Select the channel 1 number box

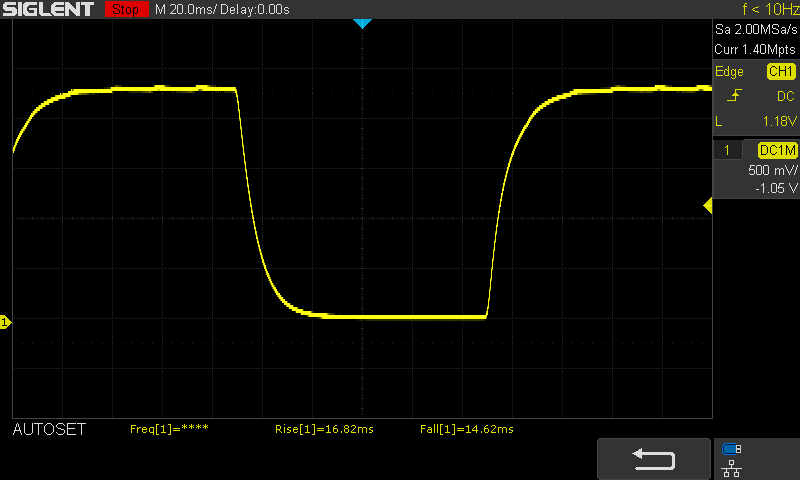[x=727, y=150]
